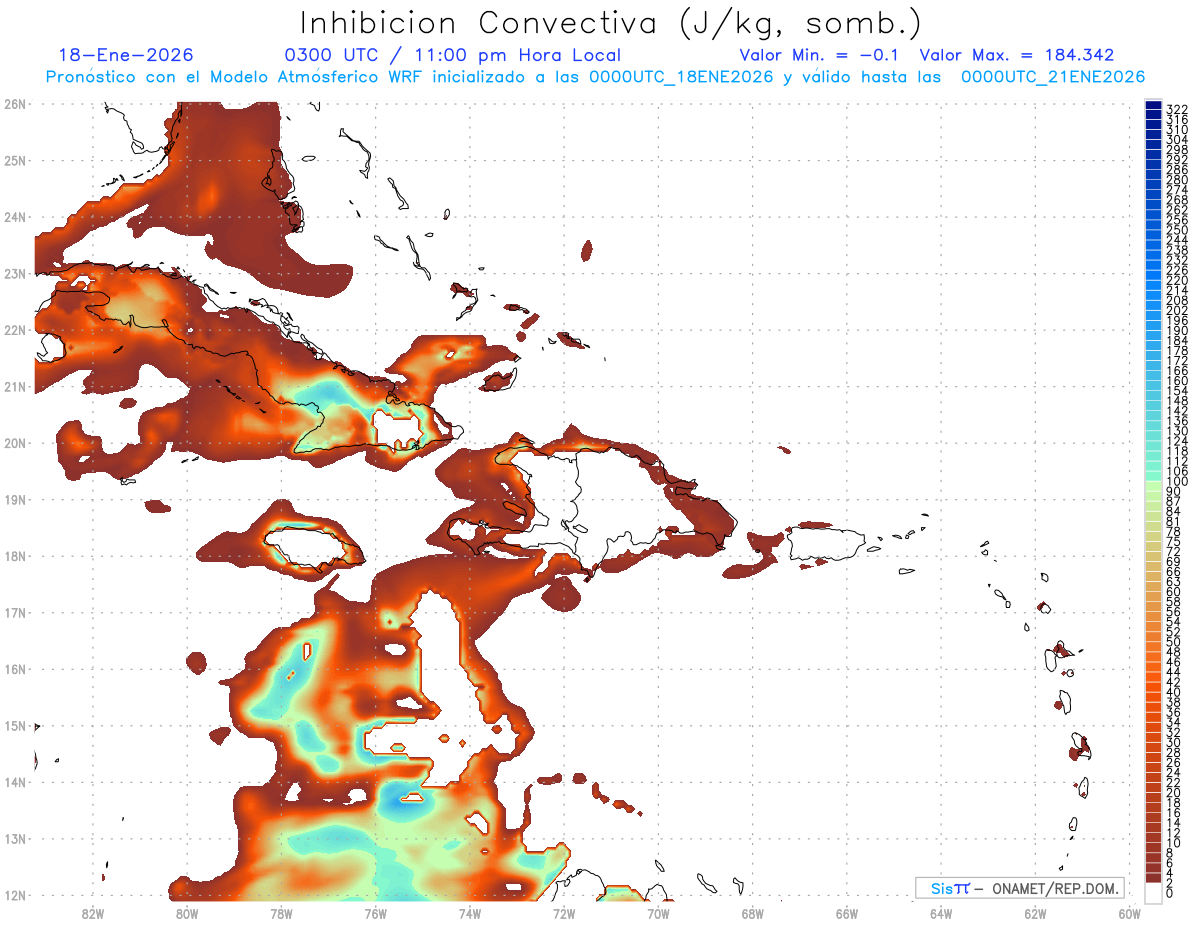Click the white 0 color bar swatch
Image resolution: width=1200 pixels, height=927 pixels.
1153,893
